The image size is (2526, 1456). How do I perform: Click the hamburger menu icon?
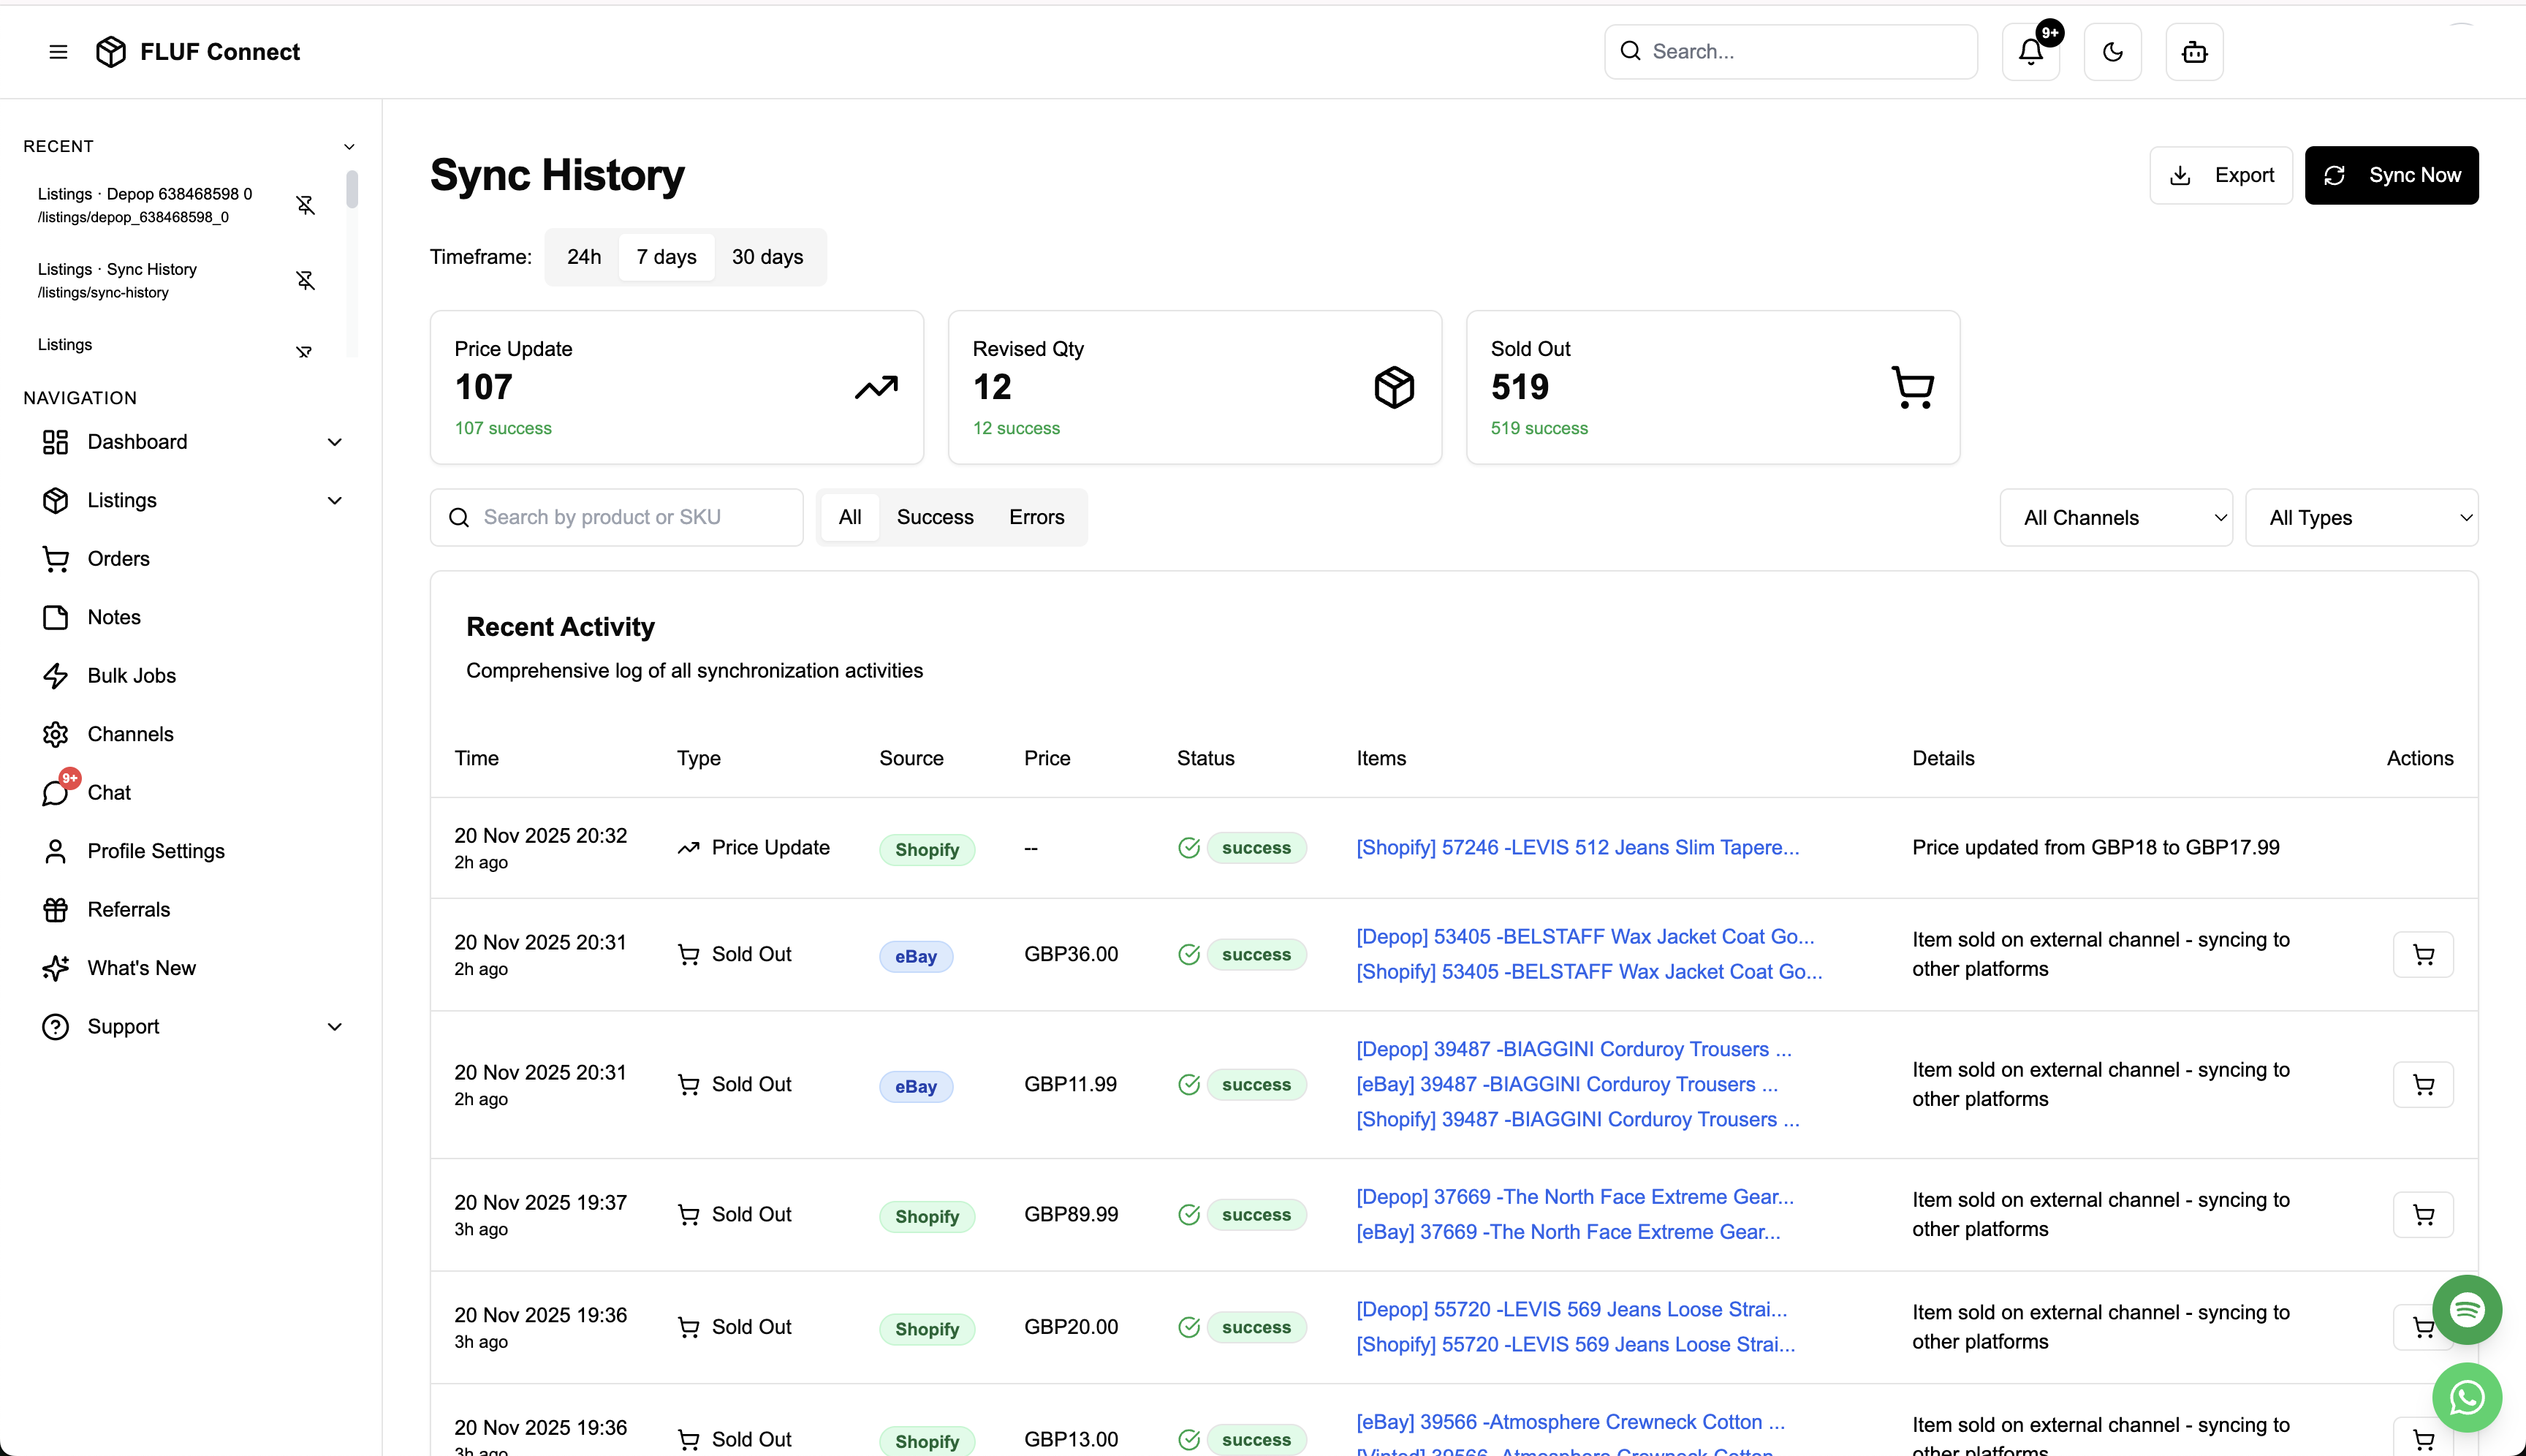tap(58, 52)
